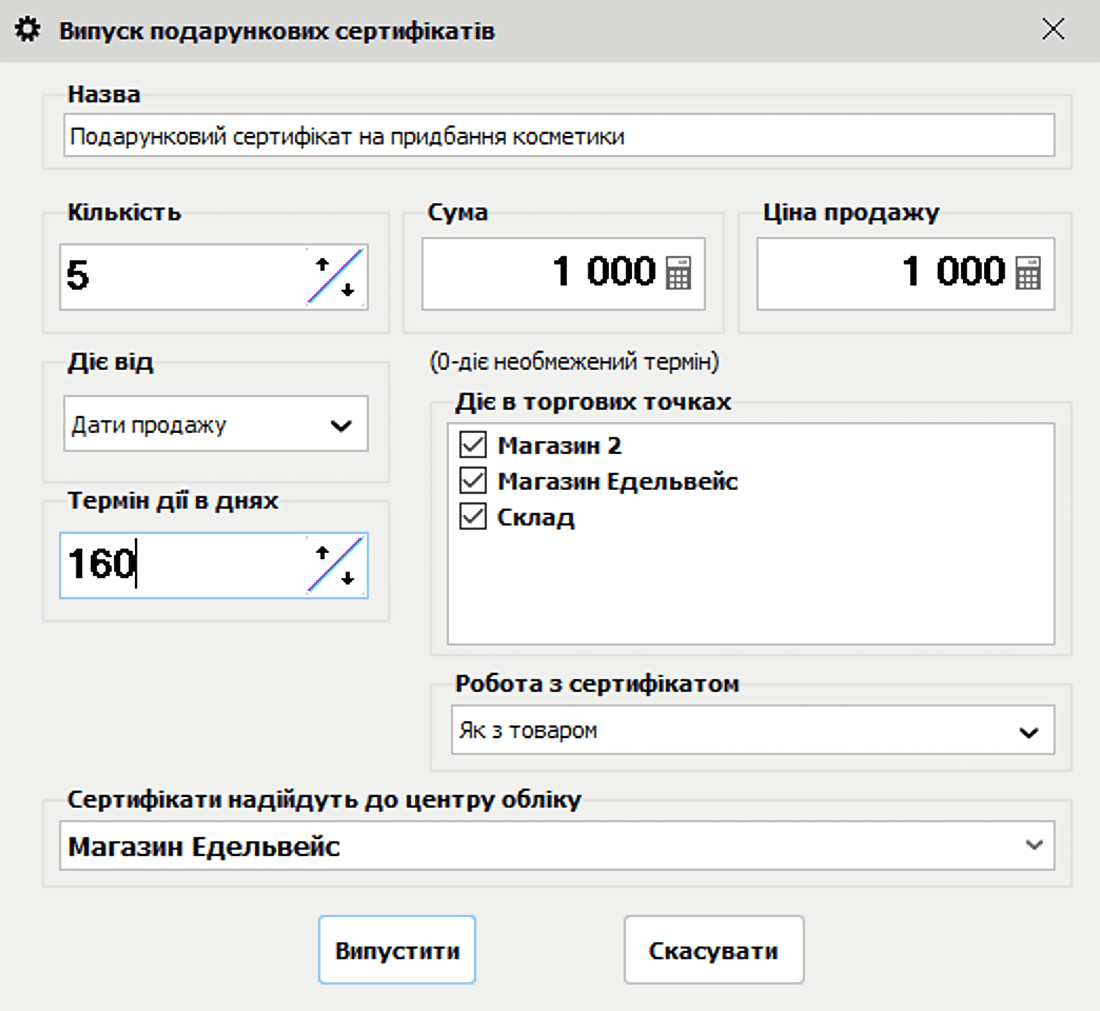Focus the Сума amount field
The width and height of the screenshot is (1100, 1011).
(x=540, y=273)
